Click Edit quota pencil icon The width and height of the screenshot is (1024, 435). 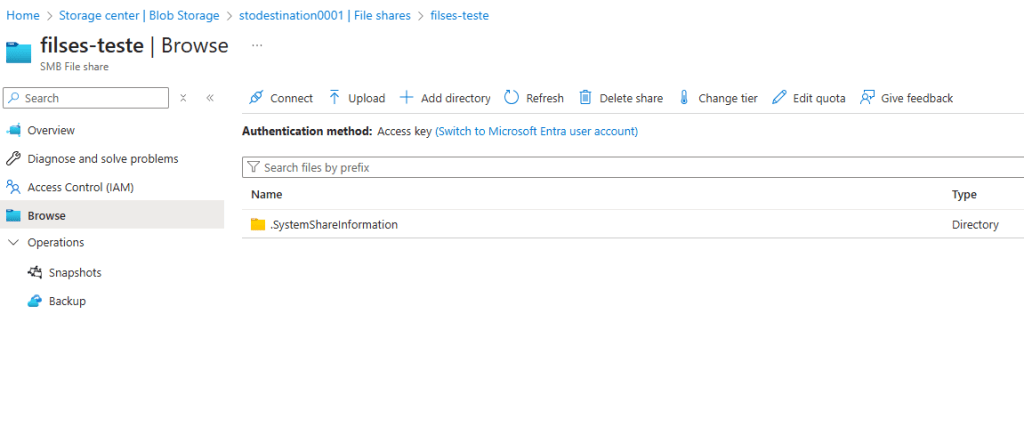point(780,98)
